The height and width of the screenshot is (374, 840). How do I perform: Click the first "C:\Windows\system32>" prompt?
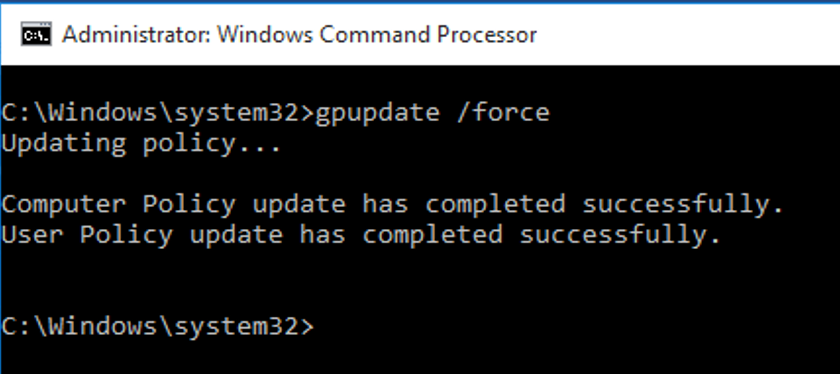click(158, 113)
